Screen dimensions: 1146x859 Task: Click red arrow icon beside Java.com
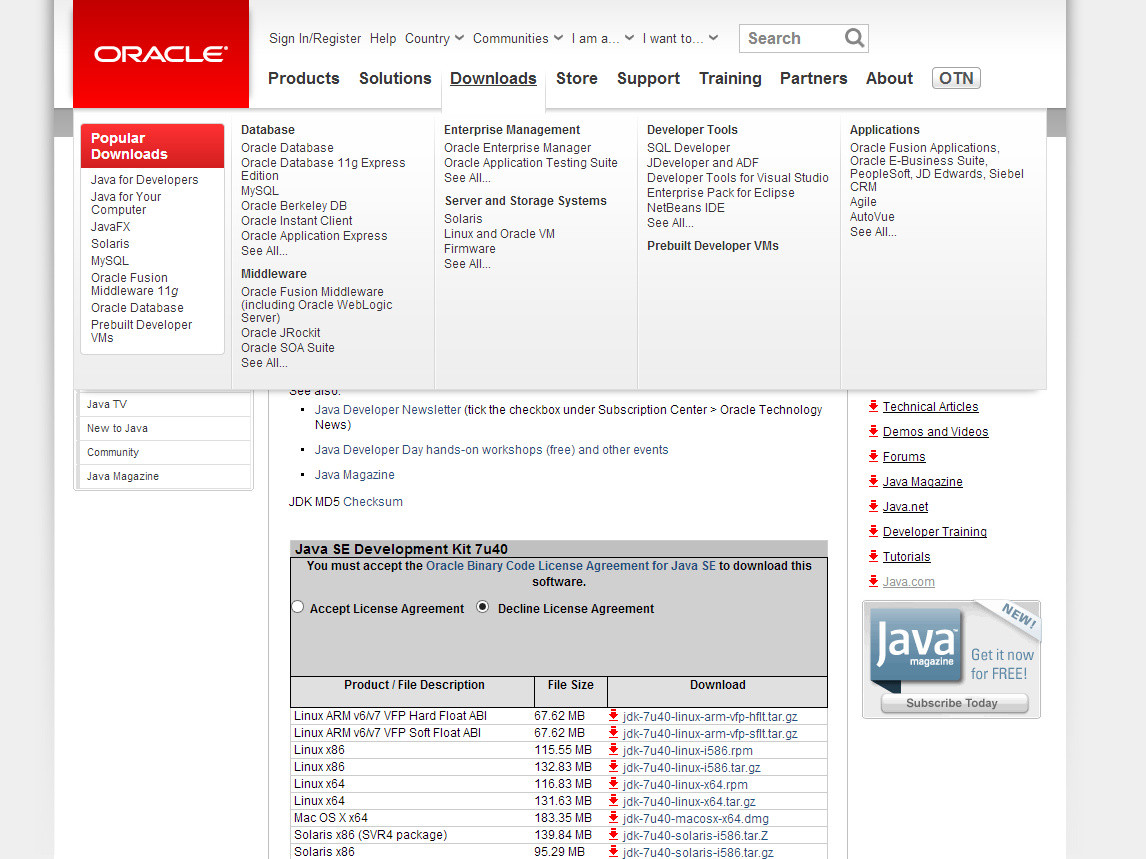(873, 581)
